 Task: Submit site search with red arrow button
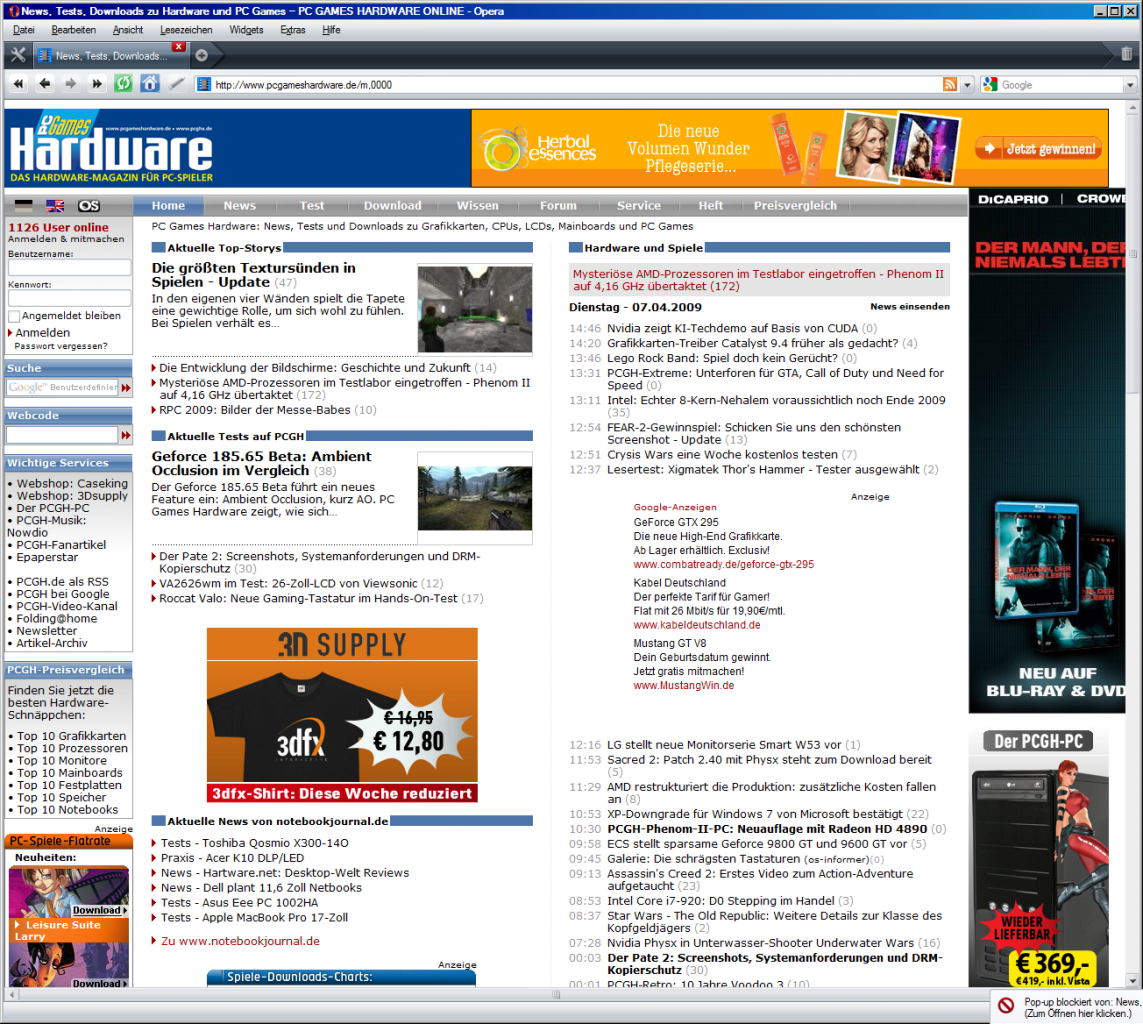(126, 388)
